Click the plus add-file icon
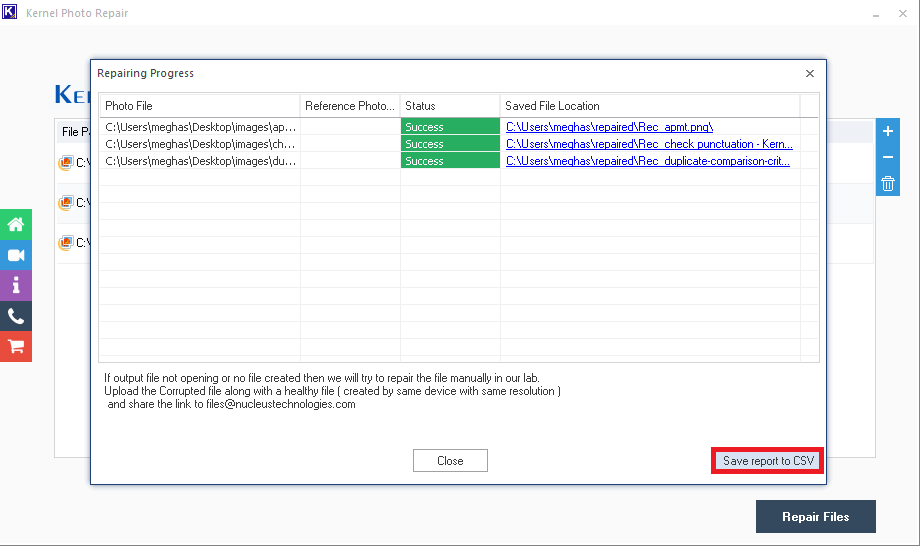The height and width of the screenshot is (546, 920). coord(888,131)
